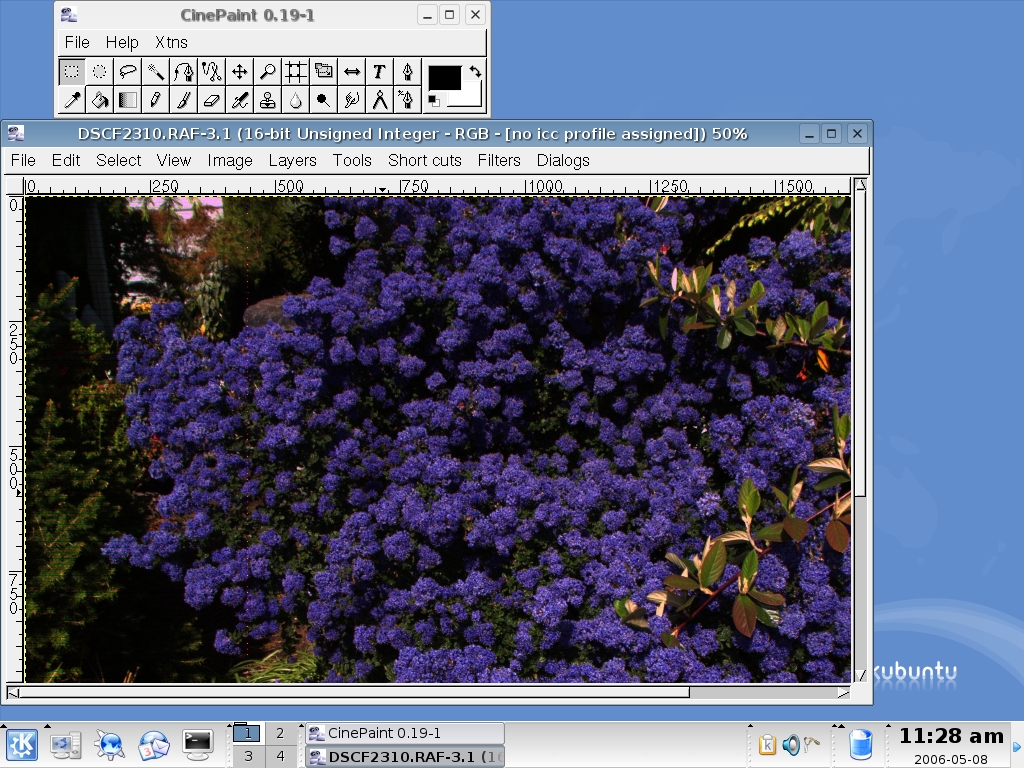This screenshot has width=1024, height=768.
Task: Select the Crop tool
Action: [x=295, y=71]
